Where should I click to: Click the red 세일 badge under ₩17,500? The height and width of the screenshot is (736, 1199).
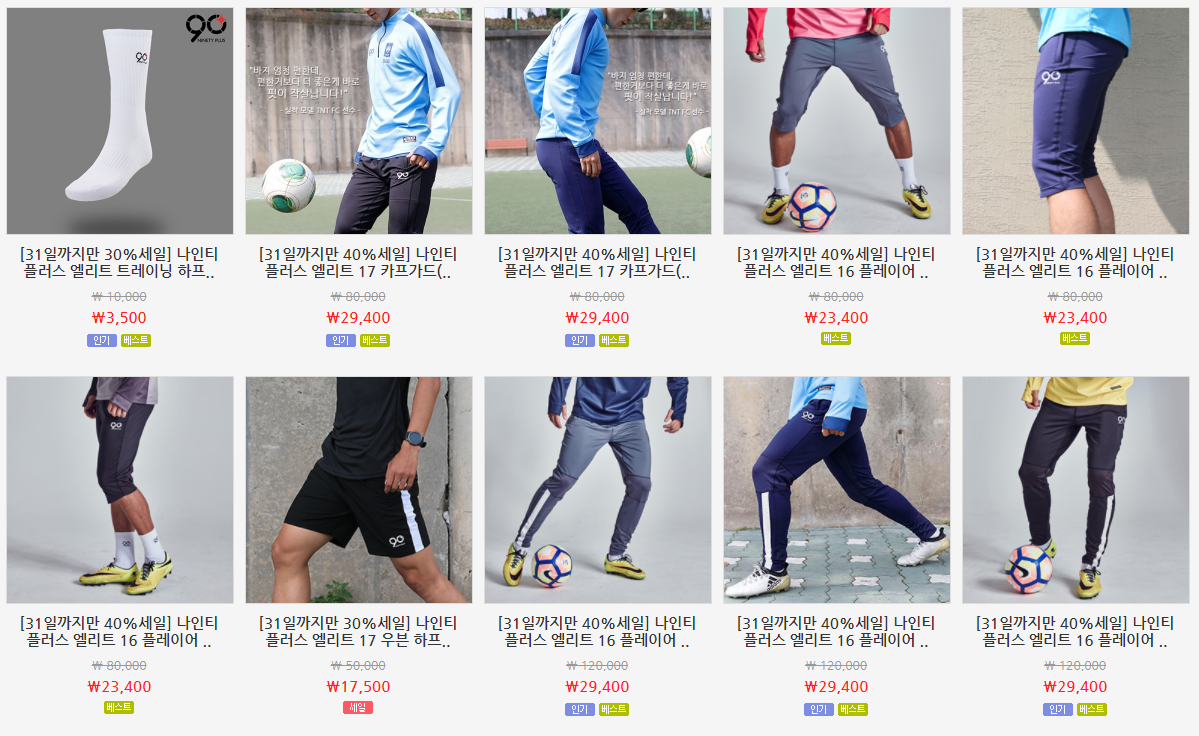tap(358, 708)
